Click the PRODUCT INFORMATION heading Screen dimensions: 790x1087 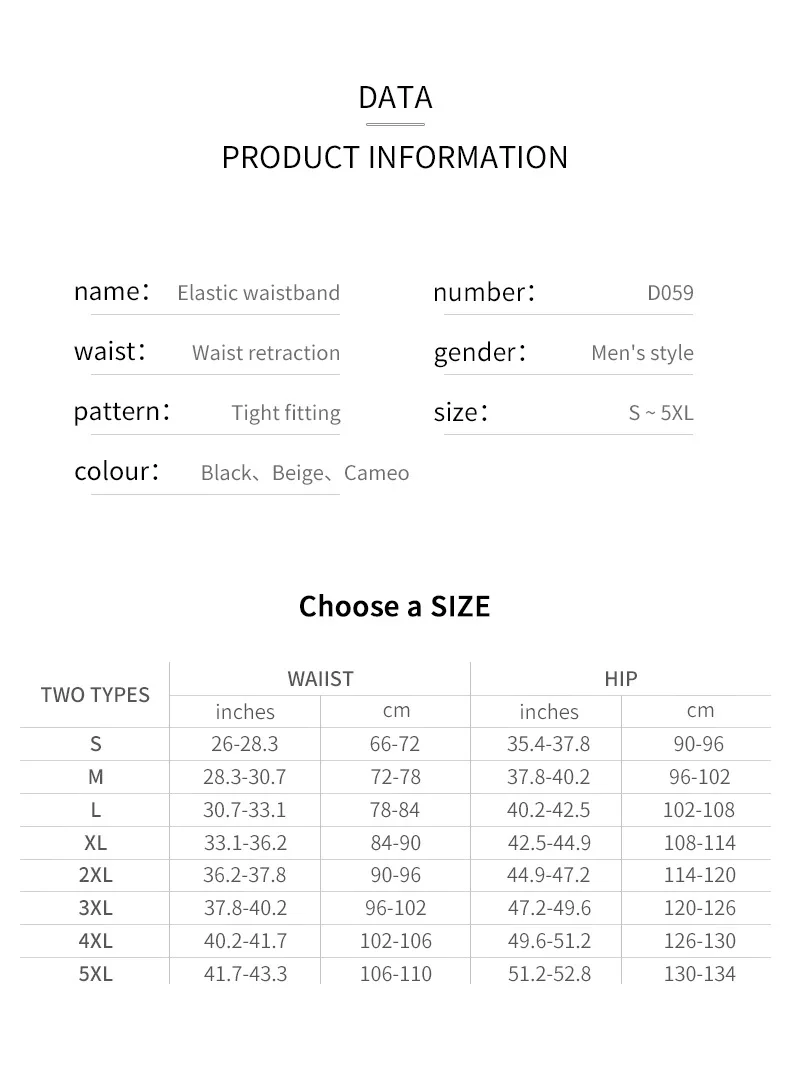(395, 157)
